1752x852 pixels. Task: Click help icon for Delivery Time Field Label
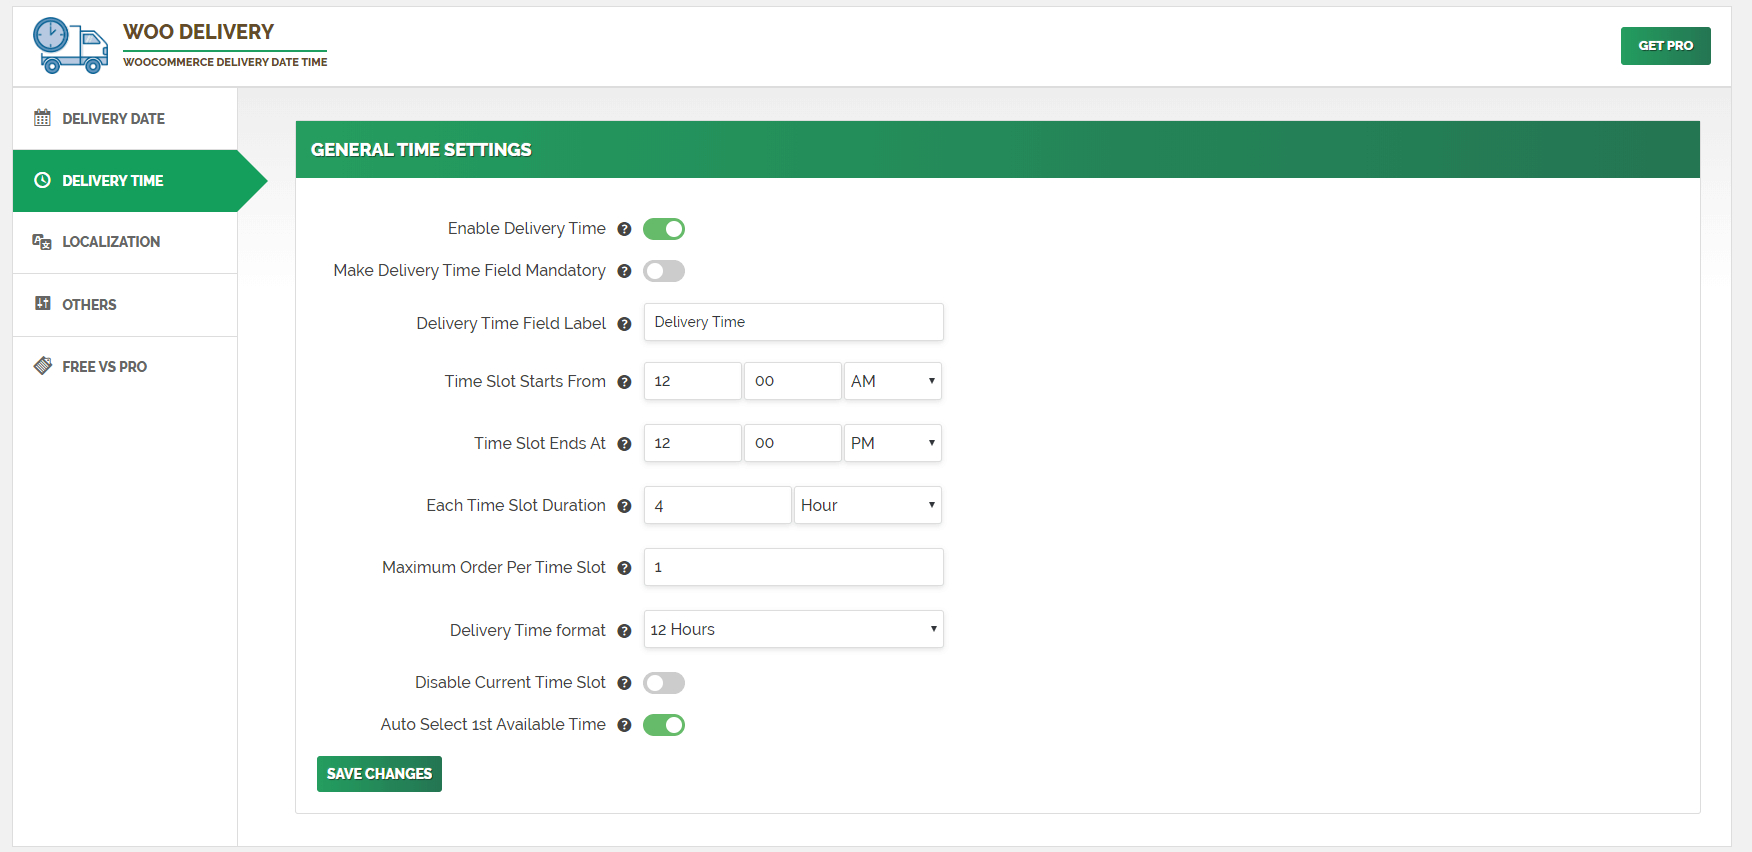coord(624,324)
